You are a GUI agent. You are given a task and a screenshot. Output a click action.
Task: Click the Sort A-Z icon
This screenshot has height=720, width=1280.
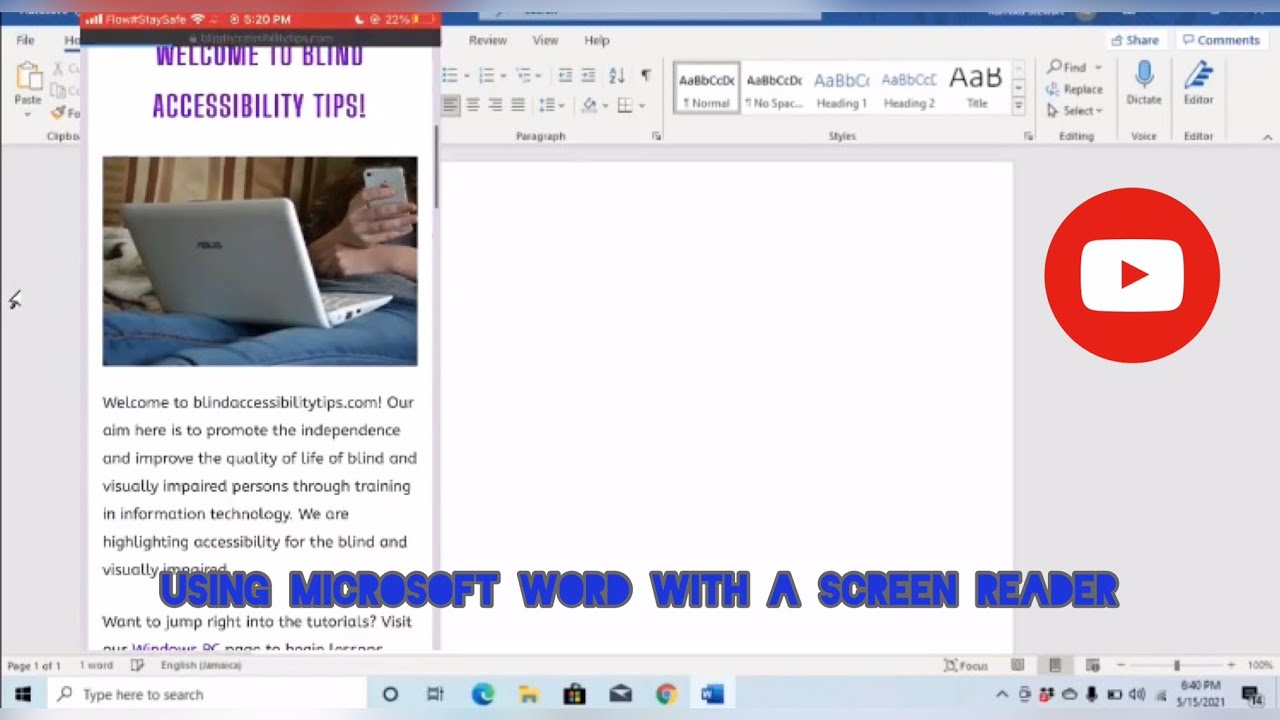(617, 76)
